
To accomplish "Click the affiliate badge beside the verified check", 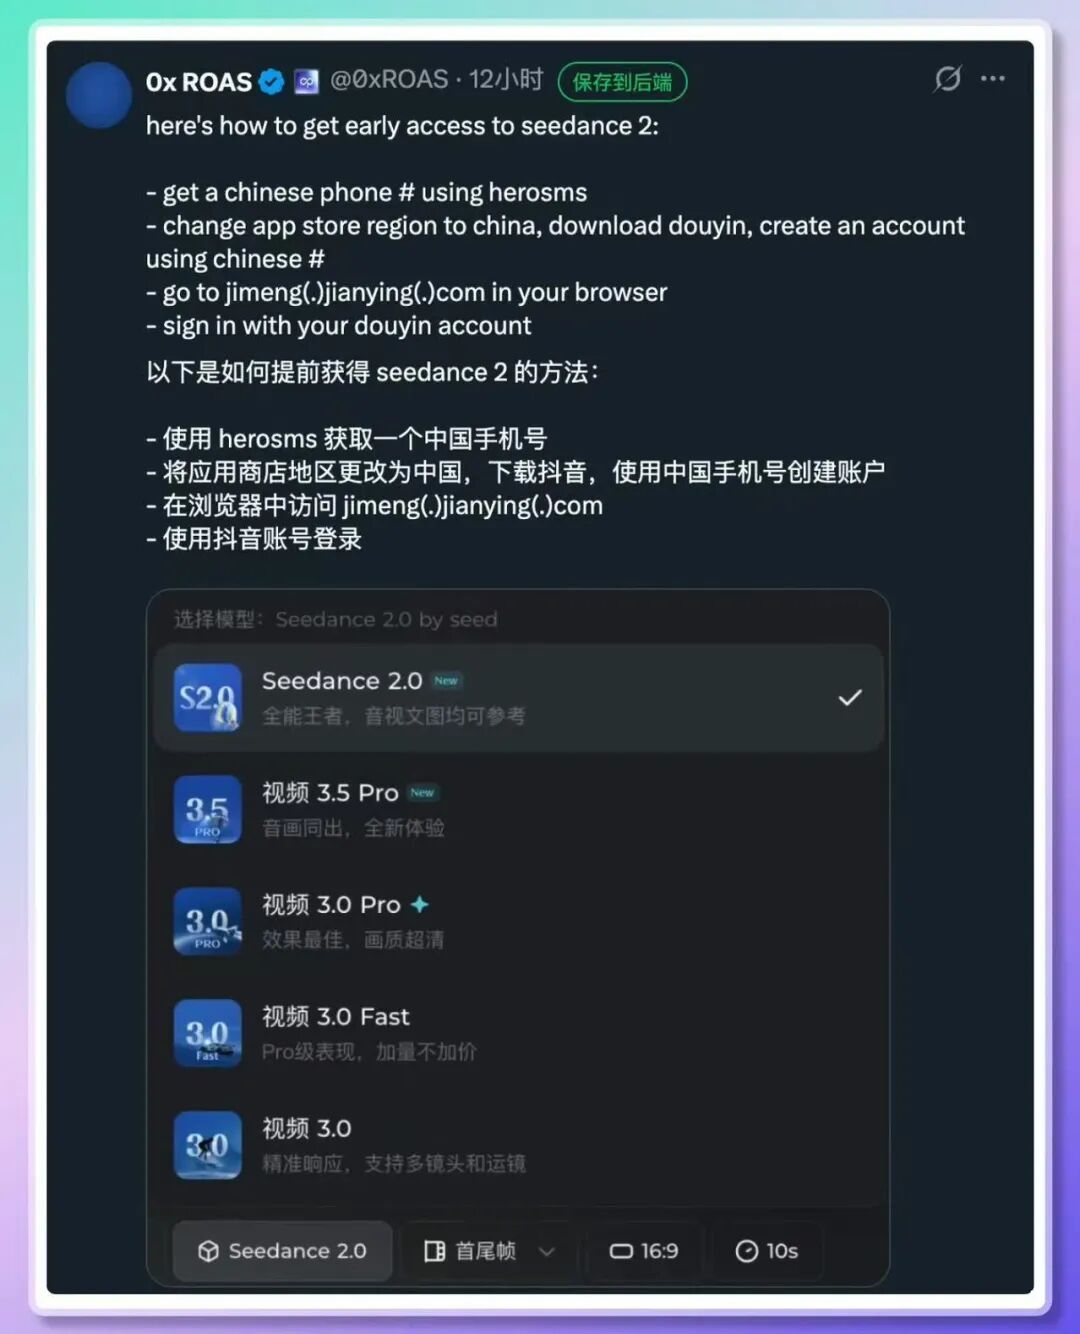I will tap(306, 82).
